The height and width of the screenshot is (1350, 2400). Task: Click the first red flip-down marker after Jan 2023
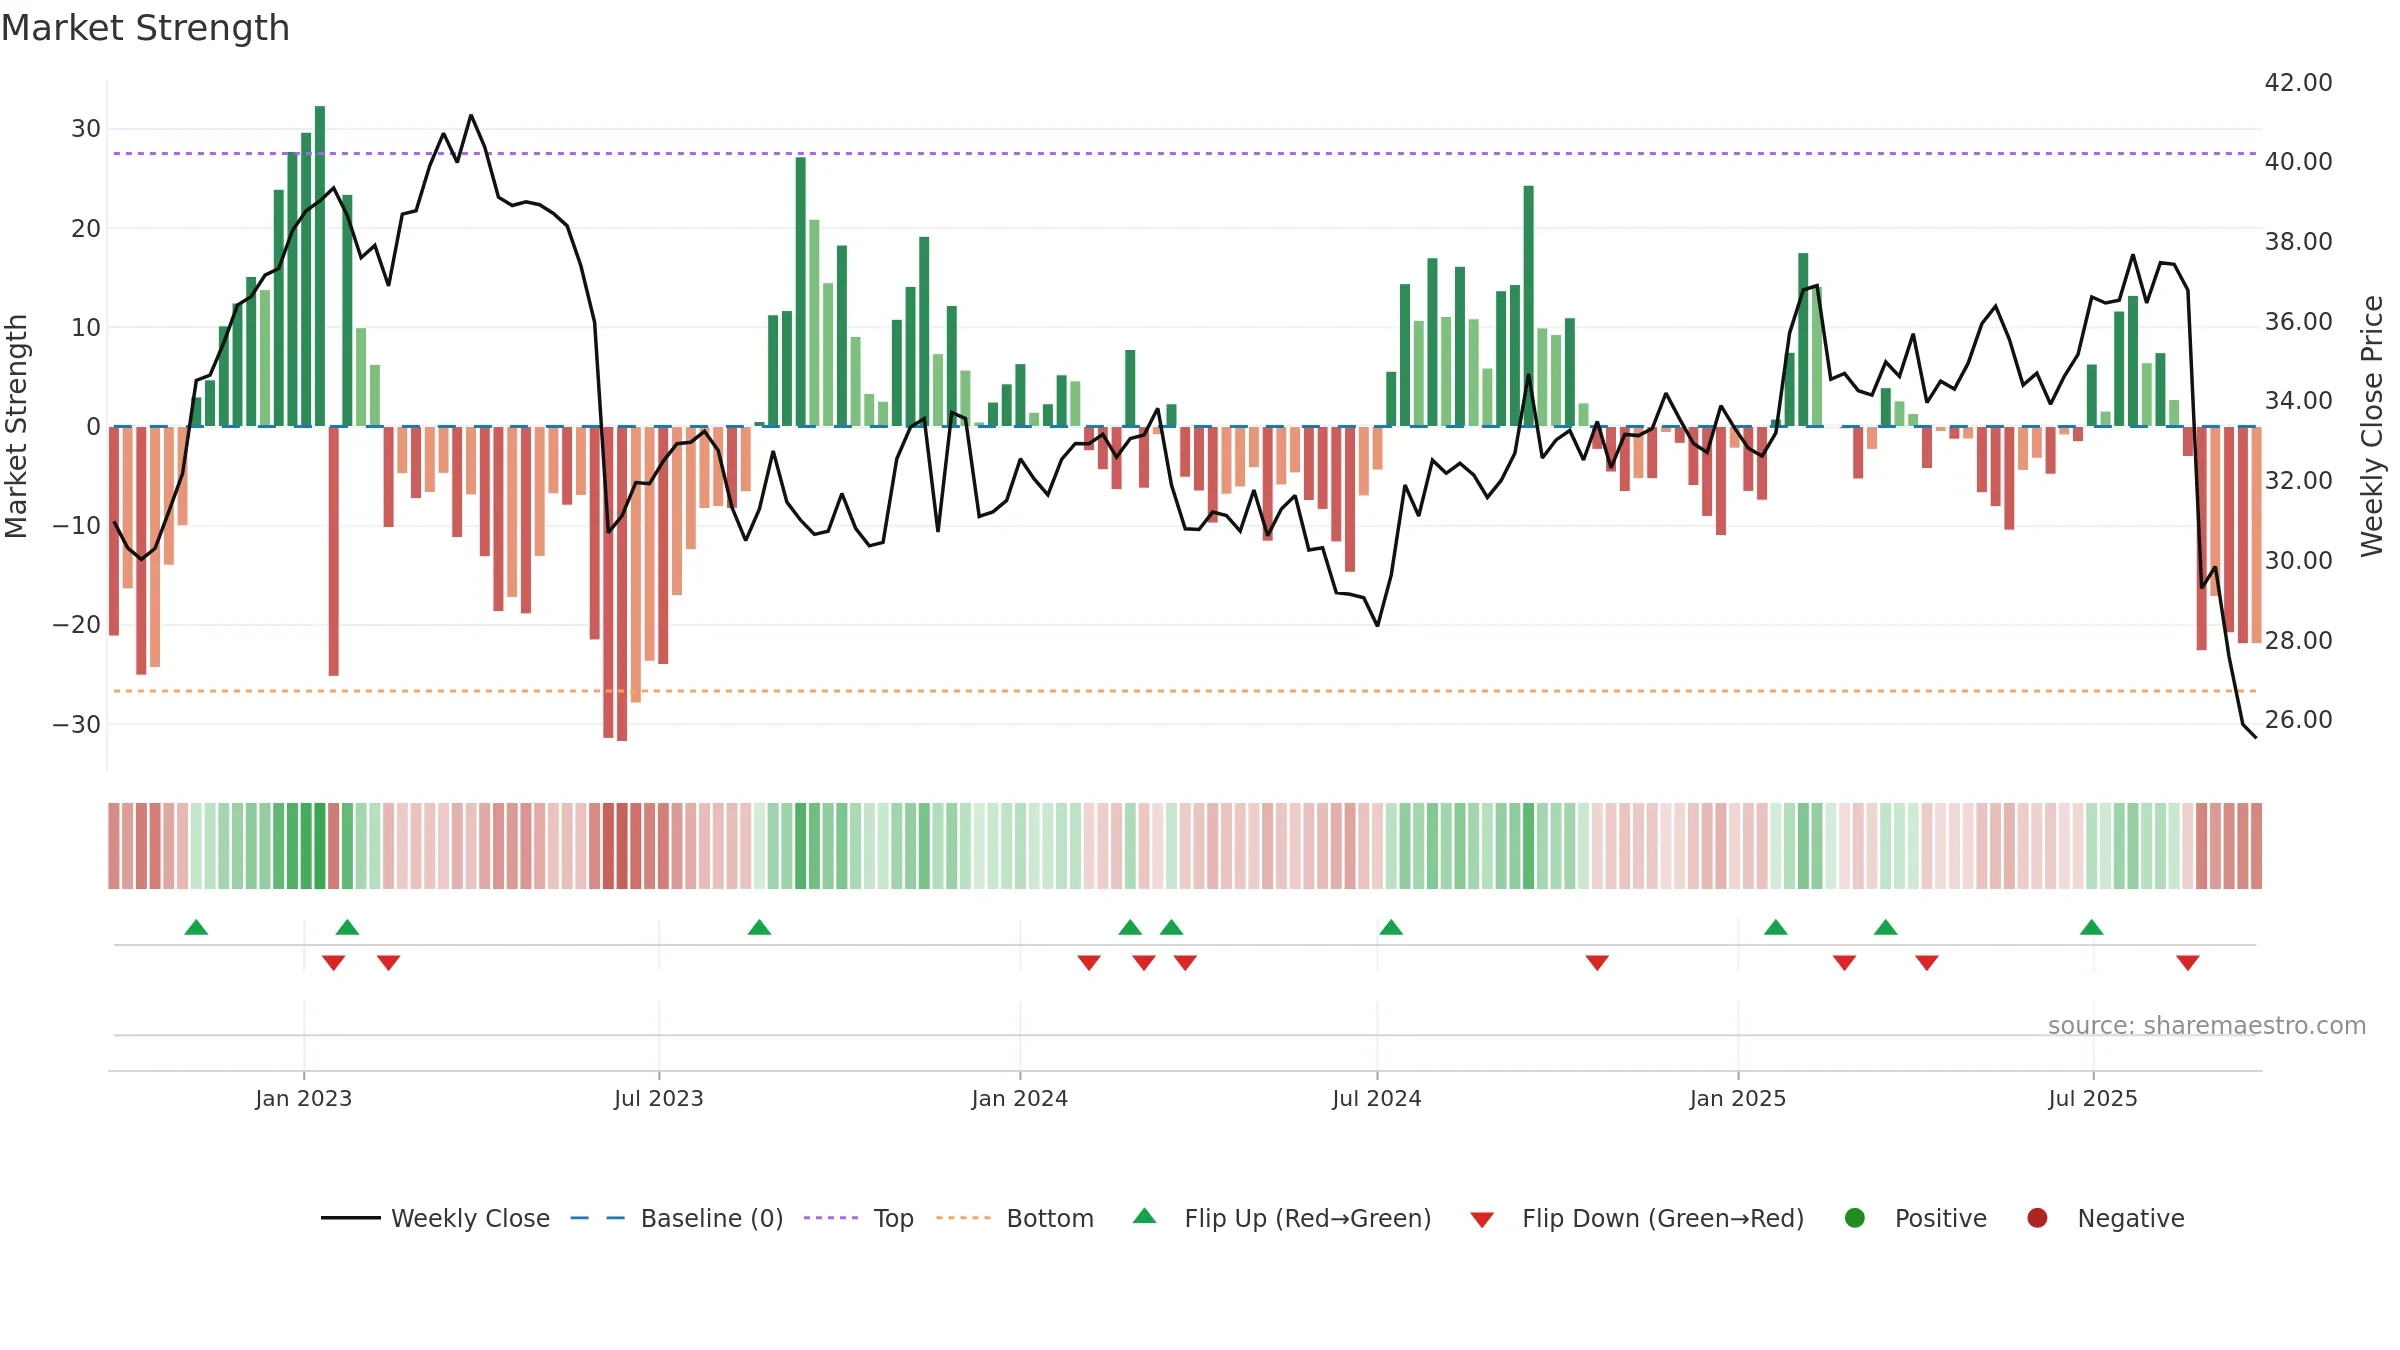[x=334, y=962]
